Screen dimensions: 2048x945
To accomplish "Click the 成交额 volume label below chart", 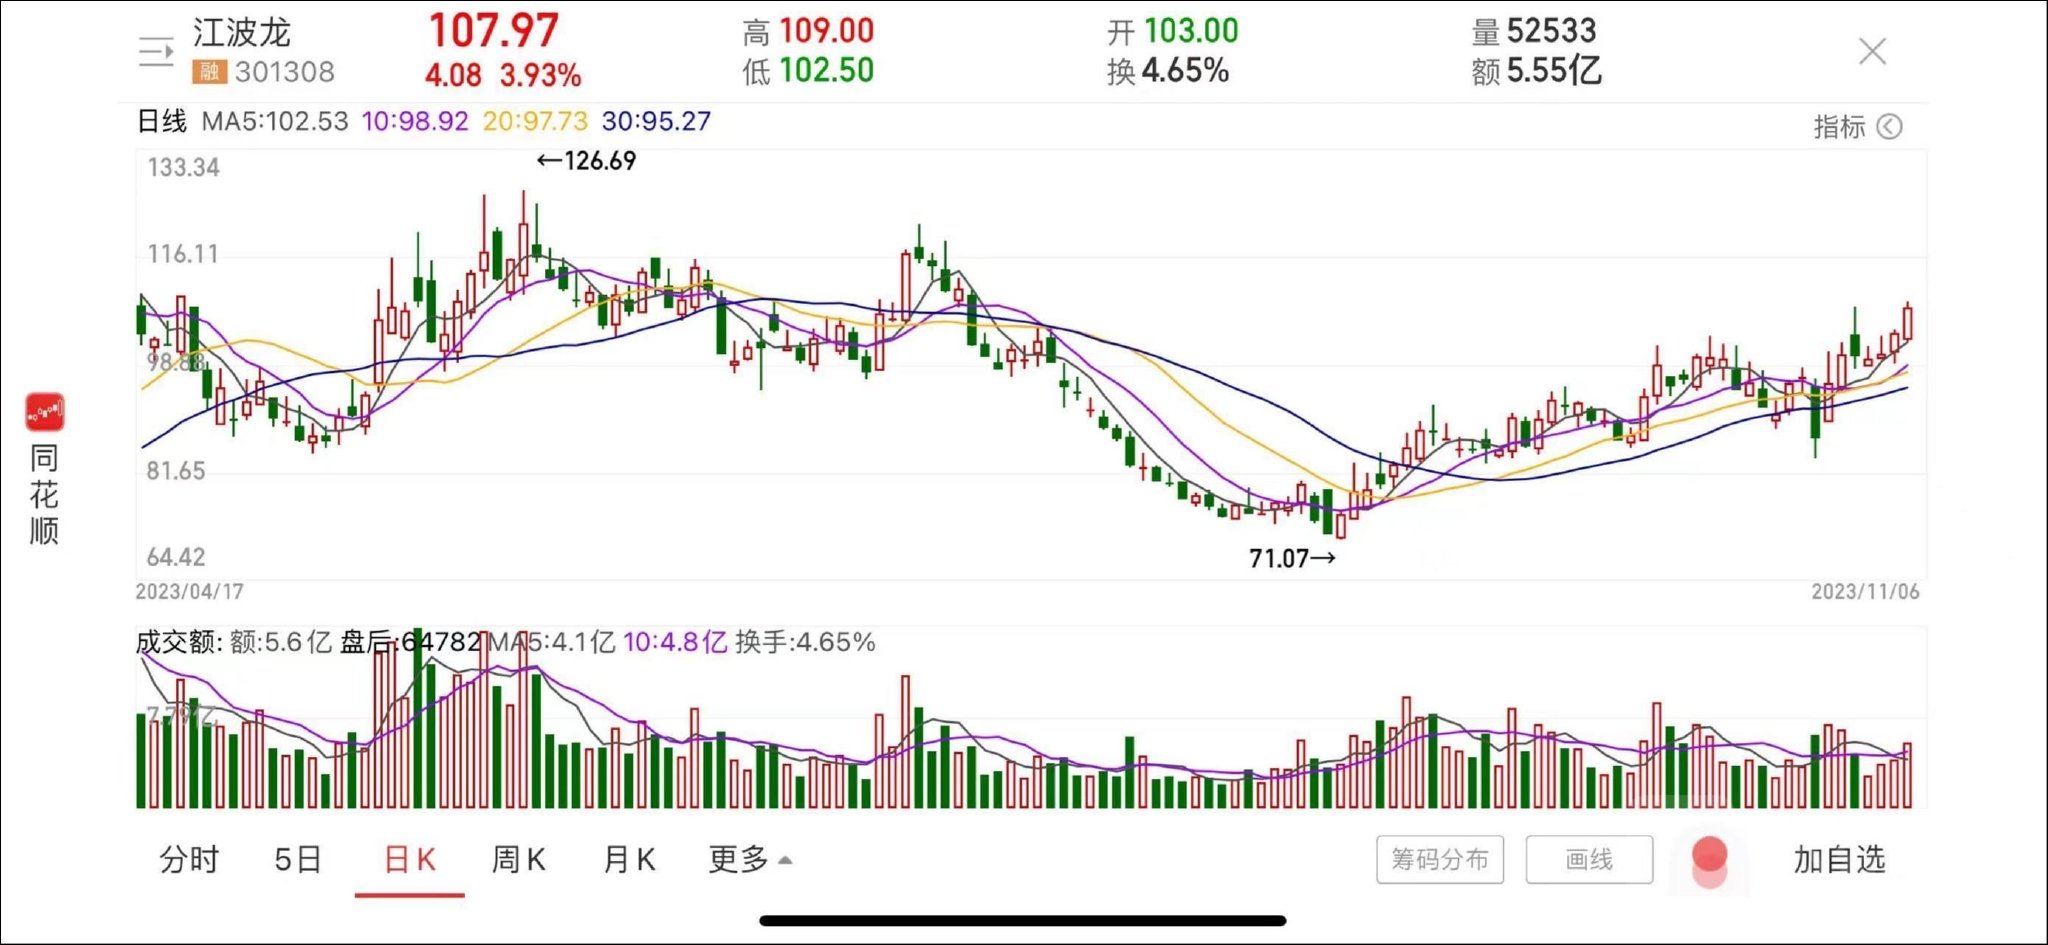I will (175, 645).
